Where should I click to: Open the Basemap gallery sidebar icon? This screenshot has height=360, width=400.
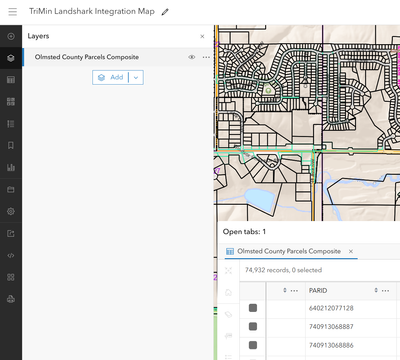tap(11, 102)
